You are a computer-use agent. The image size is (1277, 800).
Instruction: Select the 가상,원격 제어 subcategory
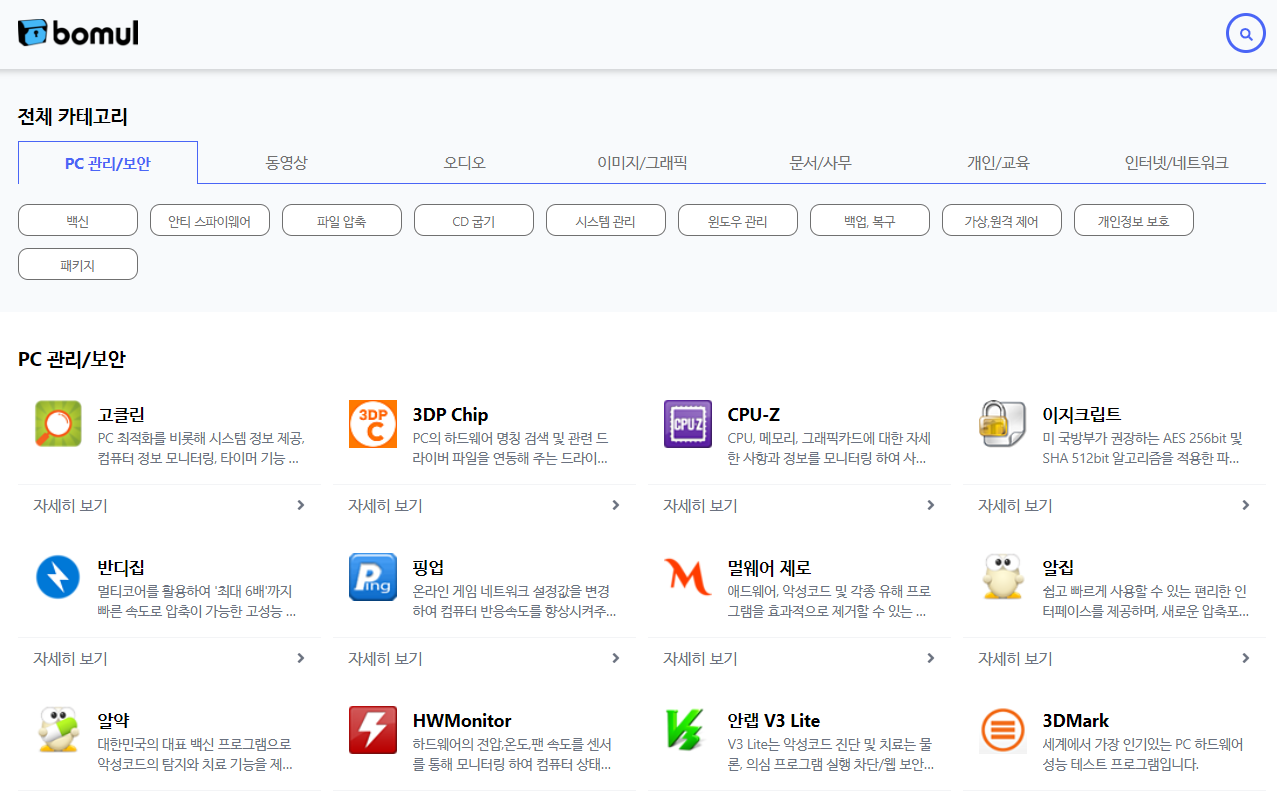tap(1002, 221)
